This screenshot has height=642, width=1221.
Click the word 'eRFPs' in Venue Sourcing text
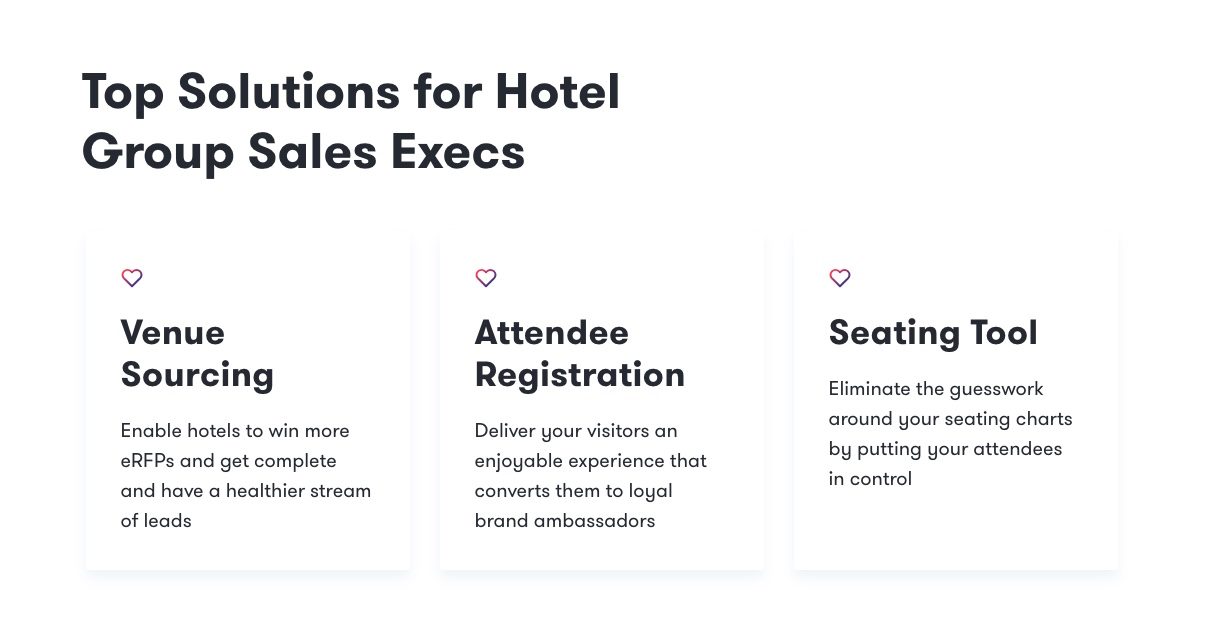pyautogui.click(x=150, y=461)
